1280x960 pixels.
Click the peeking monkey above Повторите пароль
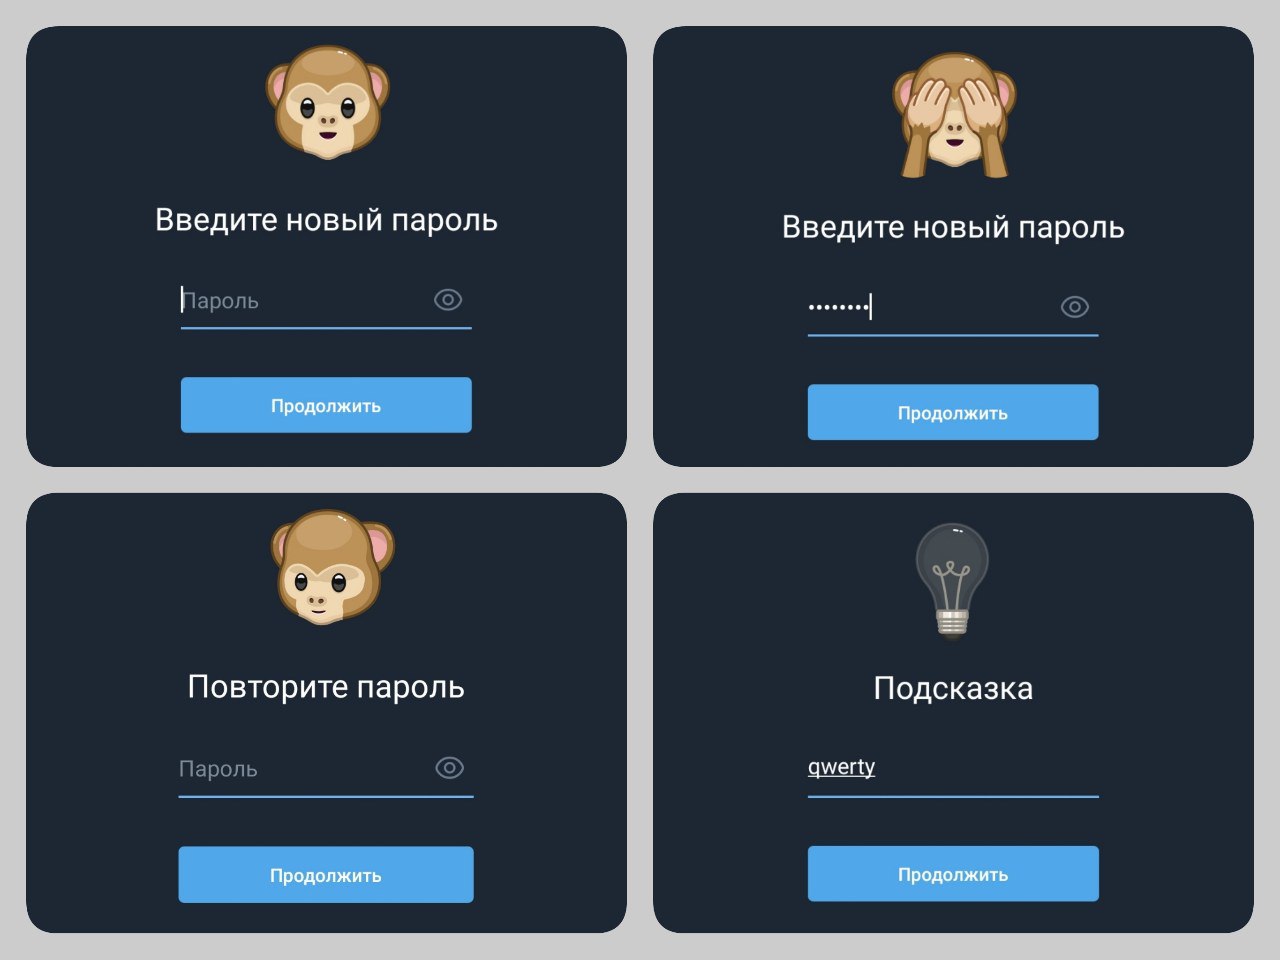[332, 567]
